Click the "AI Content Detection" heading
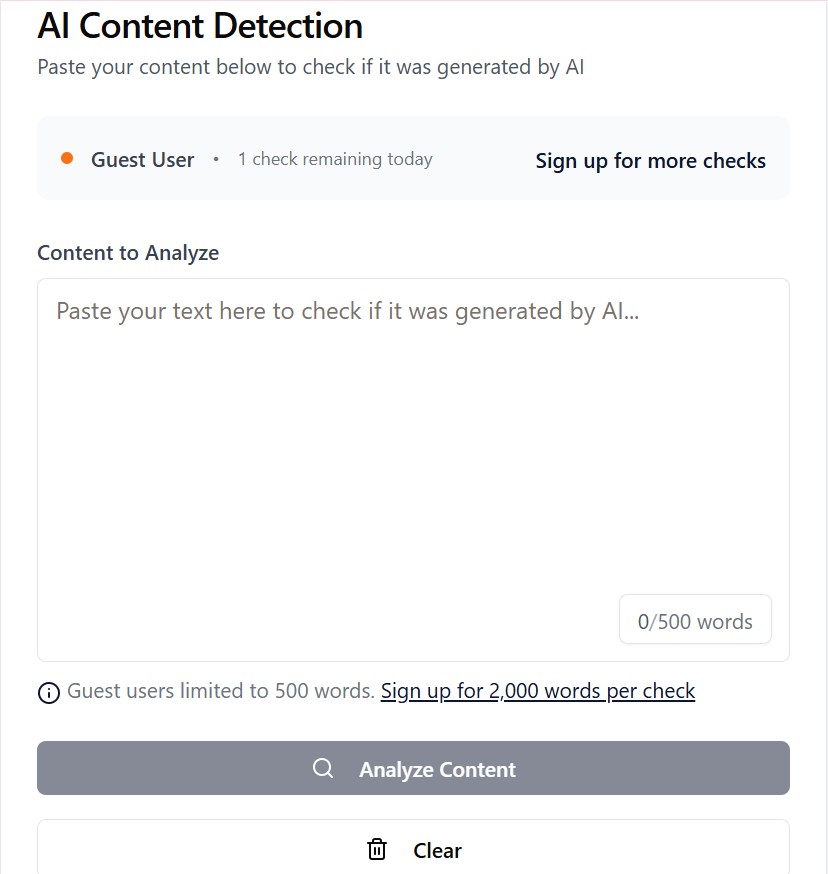828x874 pixels. [200, 26]
